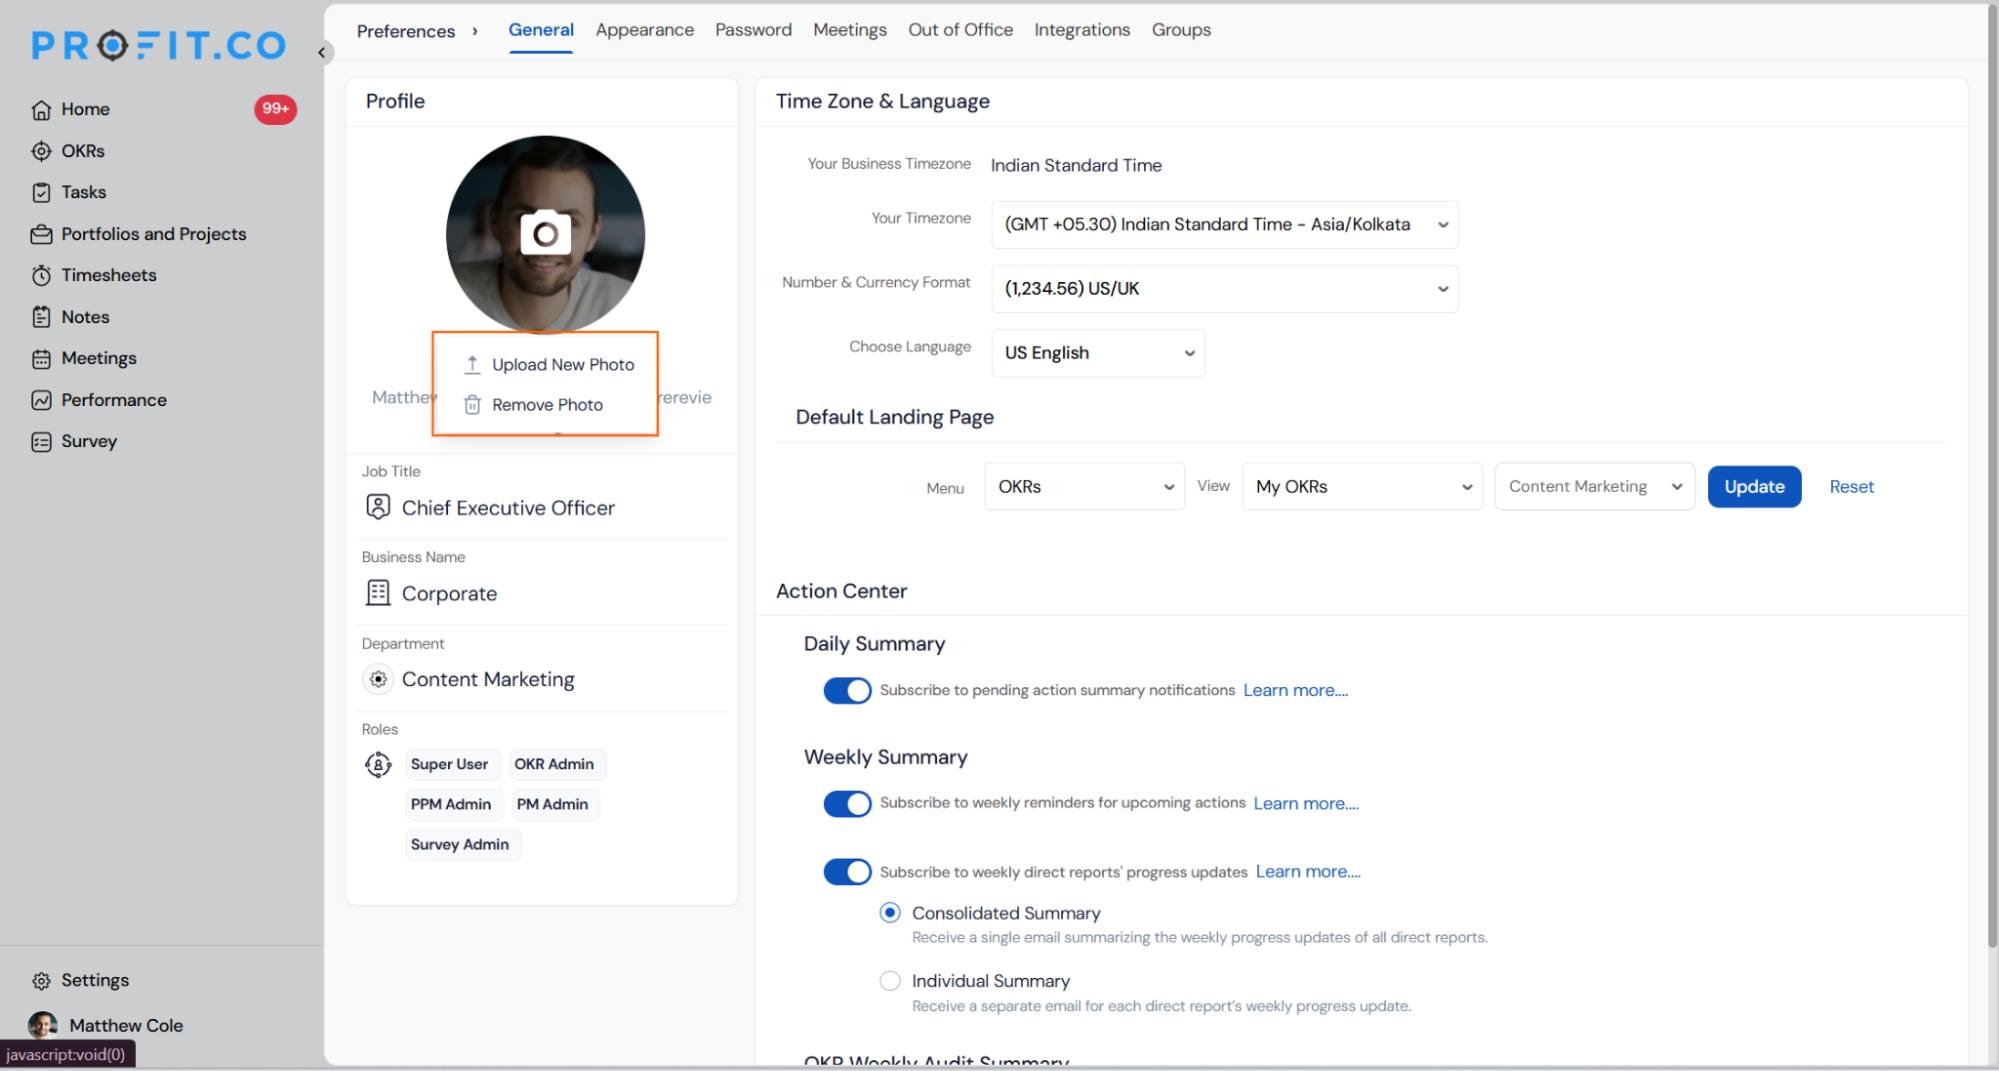Collapse the sidebar with the arrow
Viewport: 1999px width, 1071px height.
(x=321, y=52)
